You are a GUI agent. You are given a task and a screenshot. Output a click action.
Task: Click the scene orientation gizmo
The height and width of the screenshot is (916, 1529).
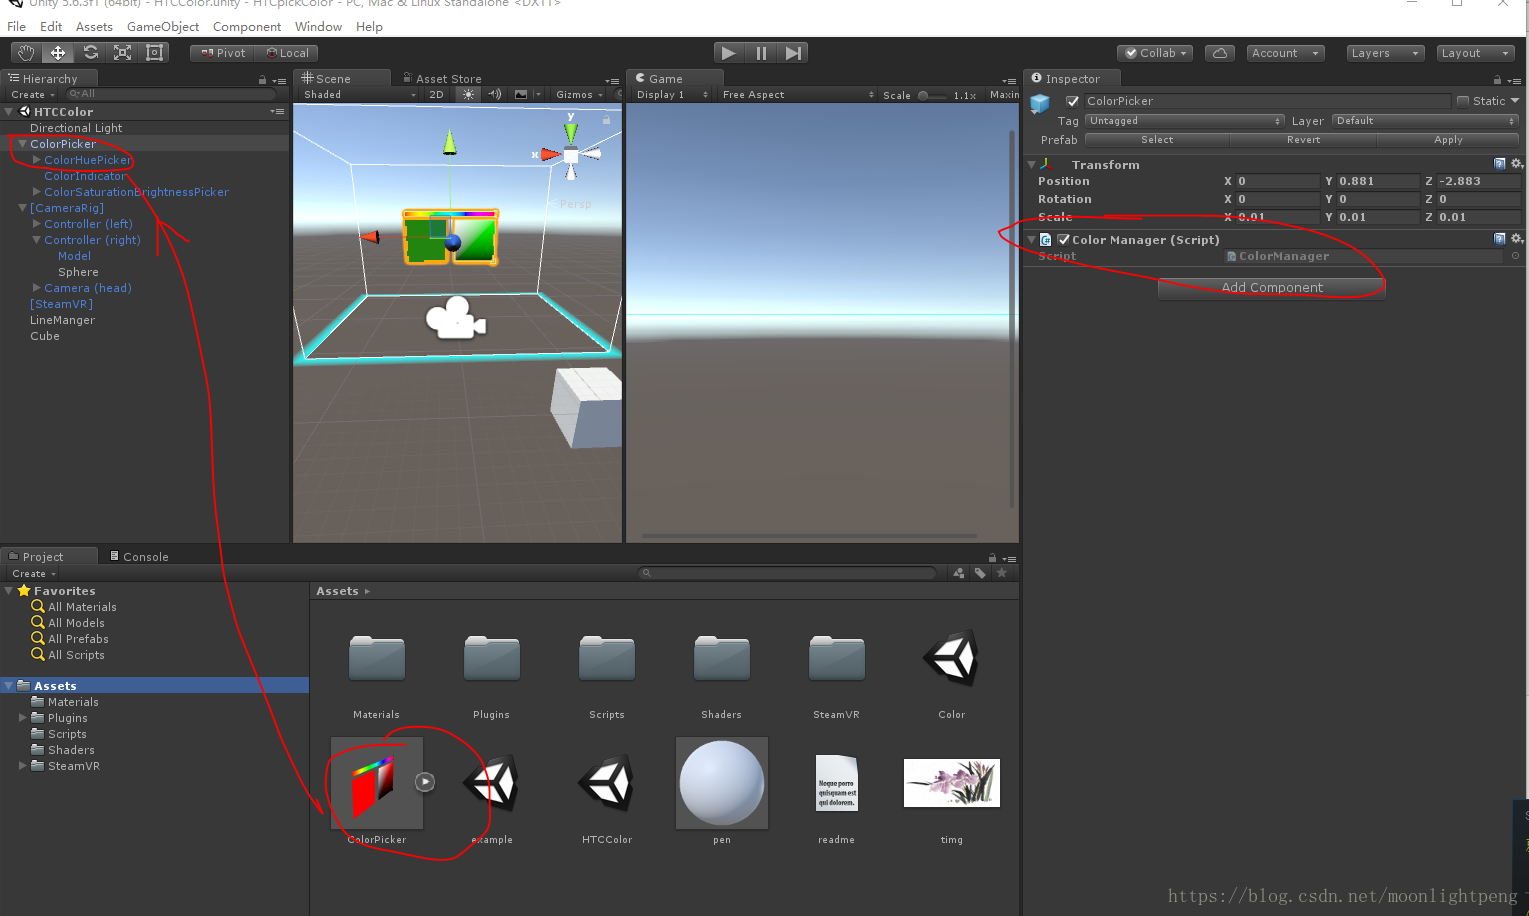pyautogui.click(x=570, y=154)
